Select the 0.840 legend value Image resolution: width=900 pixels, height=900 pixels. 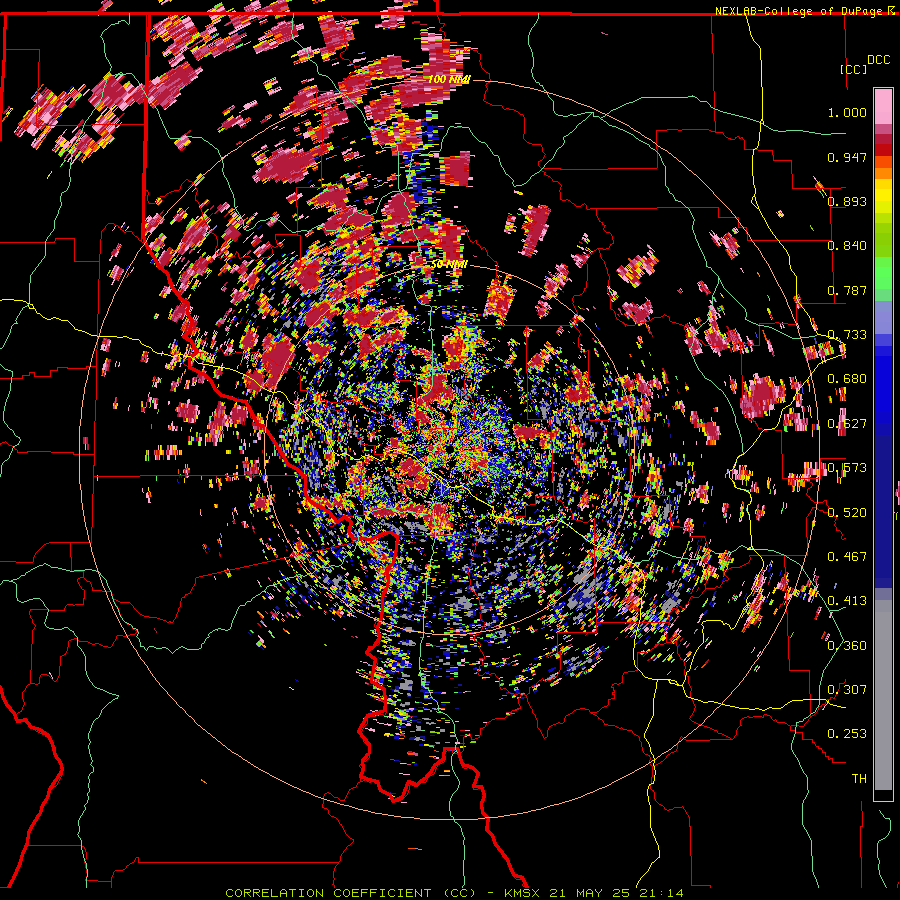pyautogui.click(x=847, y=246)
